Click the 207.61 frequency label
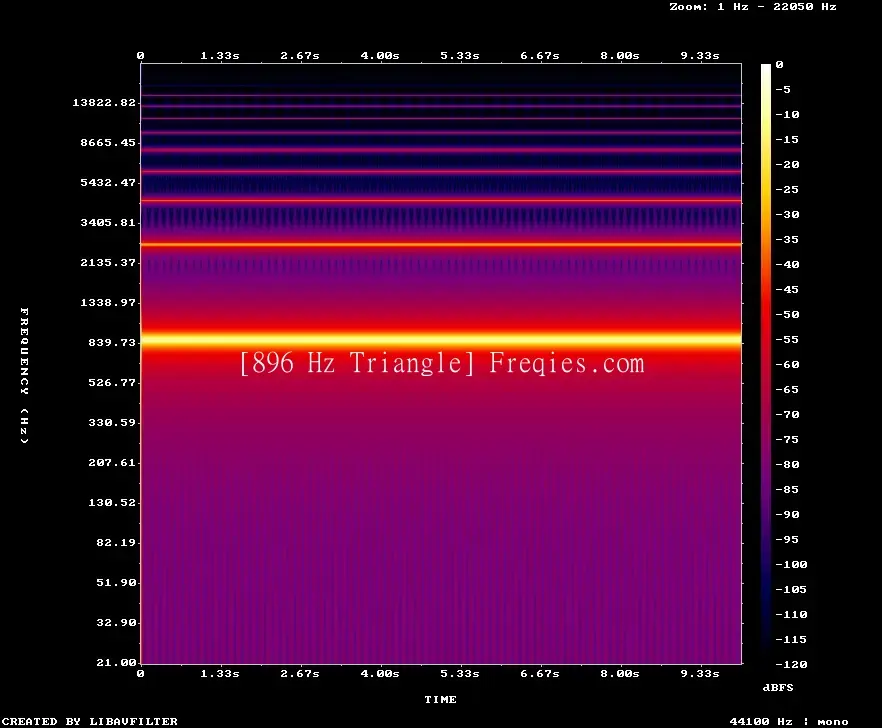The image size is (882, 728). [x=112, y=462]
